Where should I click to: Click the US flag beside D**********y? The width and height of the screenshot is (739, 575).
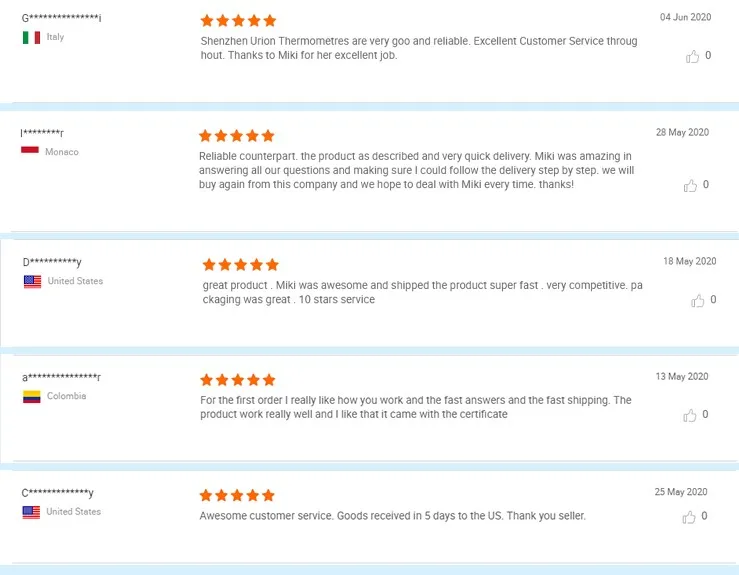pyautogui.click(x=33, y=281)
